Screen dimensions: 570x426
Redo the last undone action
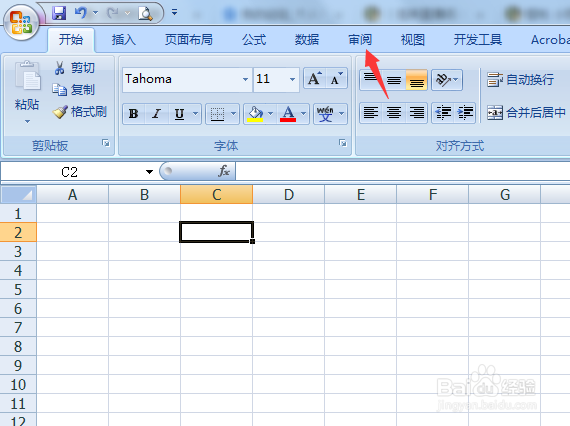click(x=113, y=13)
